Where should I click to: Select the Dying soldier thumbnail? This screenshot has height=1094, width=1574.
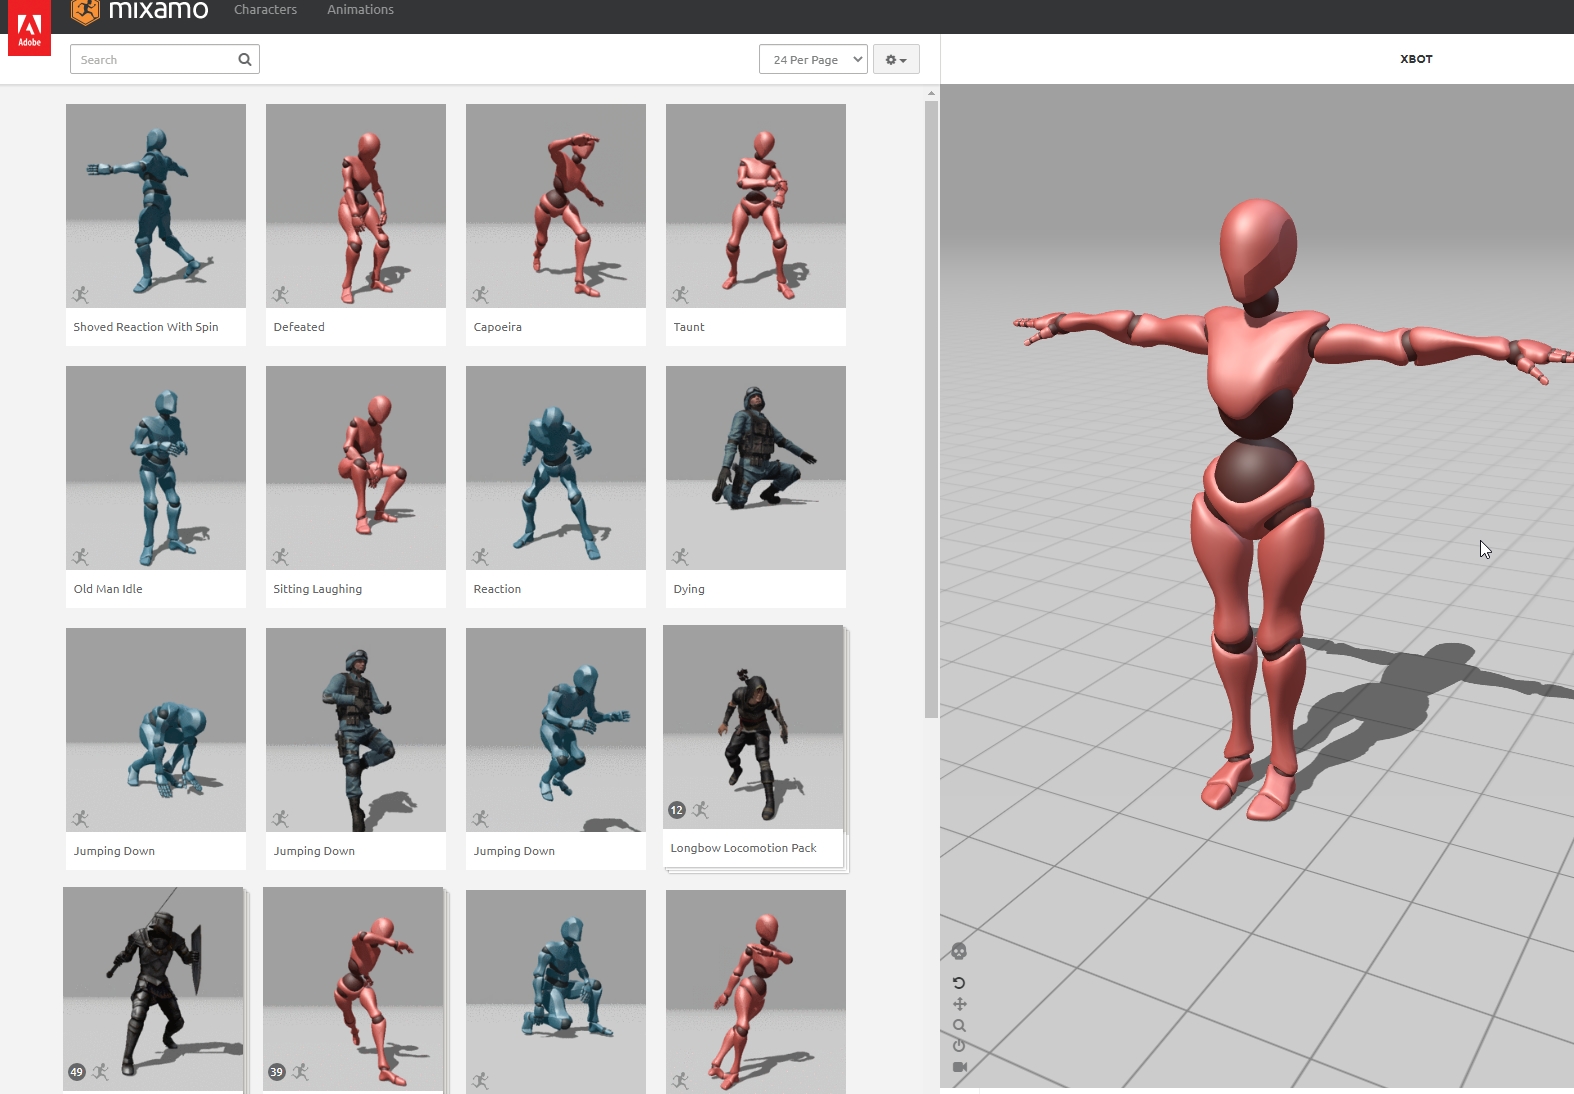pyautogui.click(x=756, y=468)
